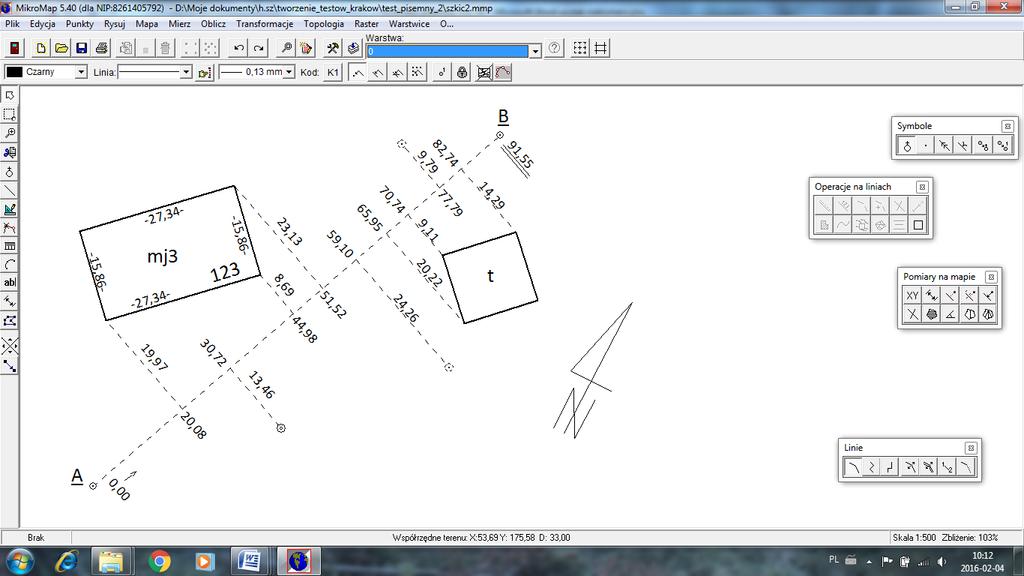The width and height of the screenshot is (1024, 576).
Task: Toggle the padlock lock icon
Action: click(x=462, y=72)
